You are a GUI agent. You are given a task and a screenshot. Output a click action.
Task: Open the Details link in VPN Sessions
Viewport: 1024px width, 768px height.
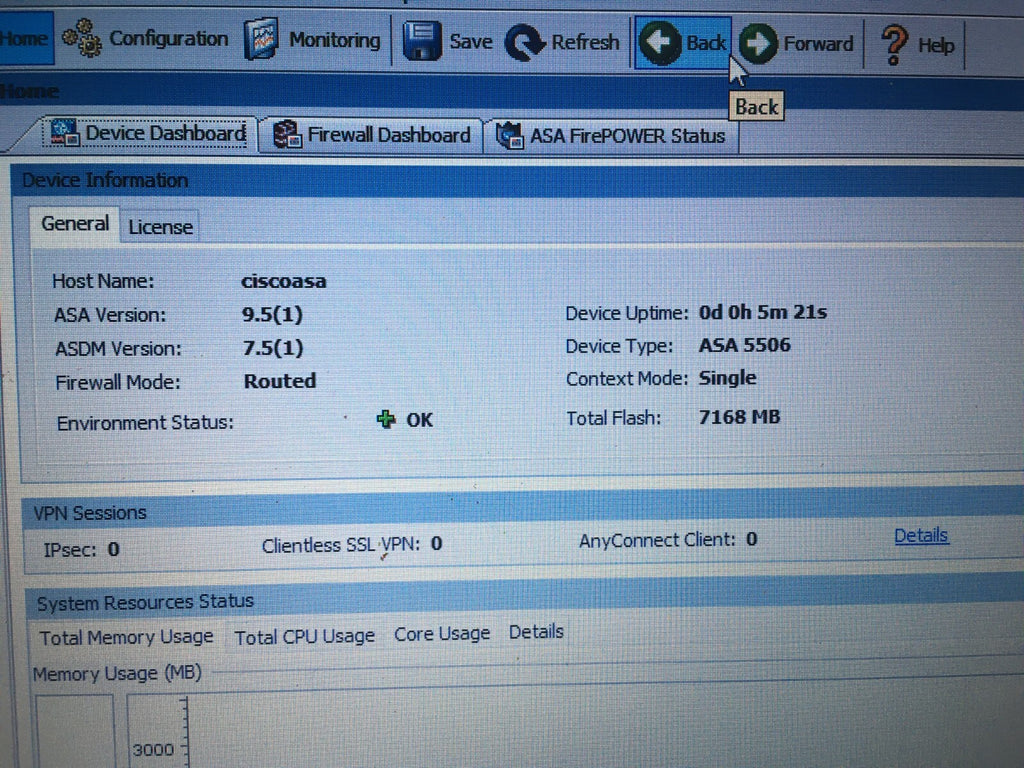pos(921,536)
